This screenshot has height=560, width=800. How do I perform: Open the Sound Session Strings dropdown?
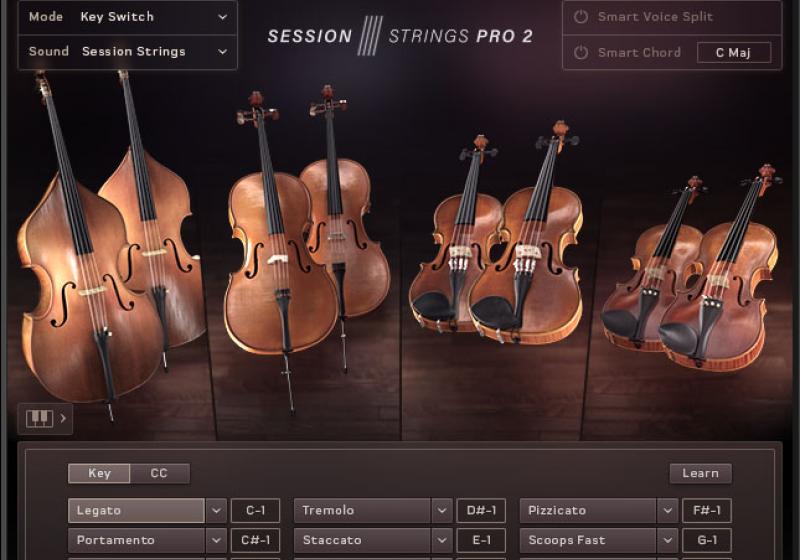128,52
